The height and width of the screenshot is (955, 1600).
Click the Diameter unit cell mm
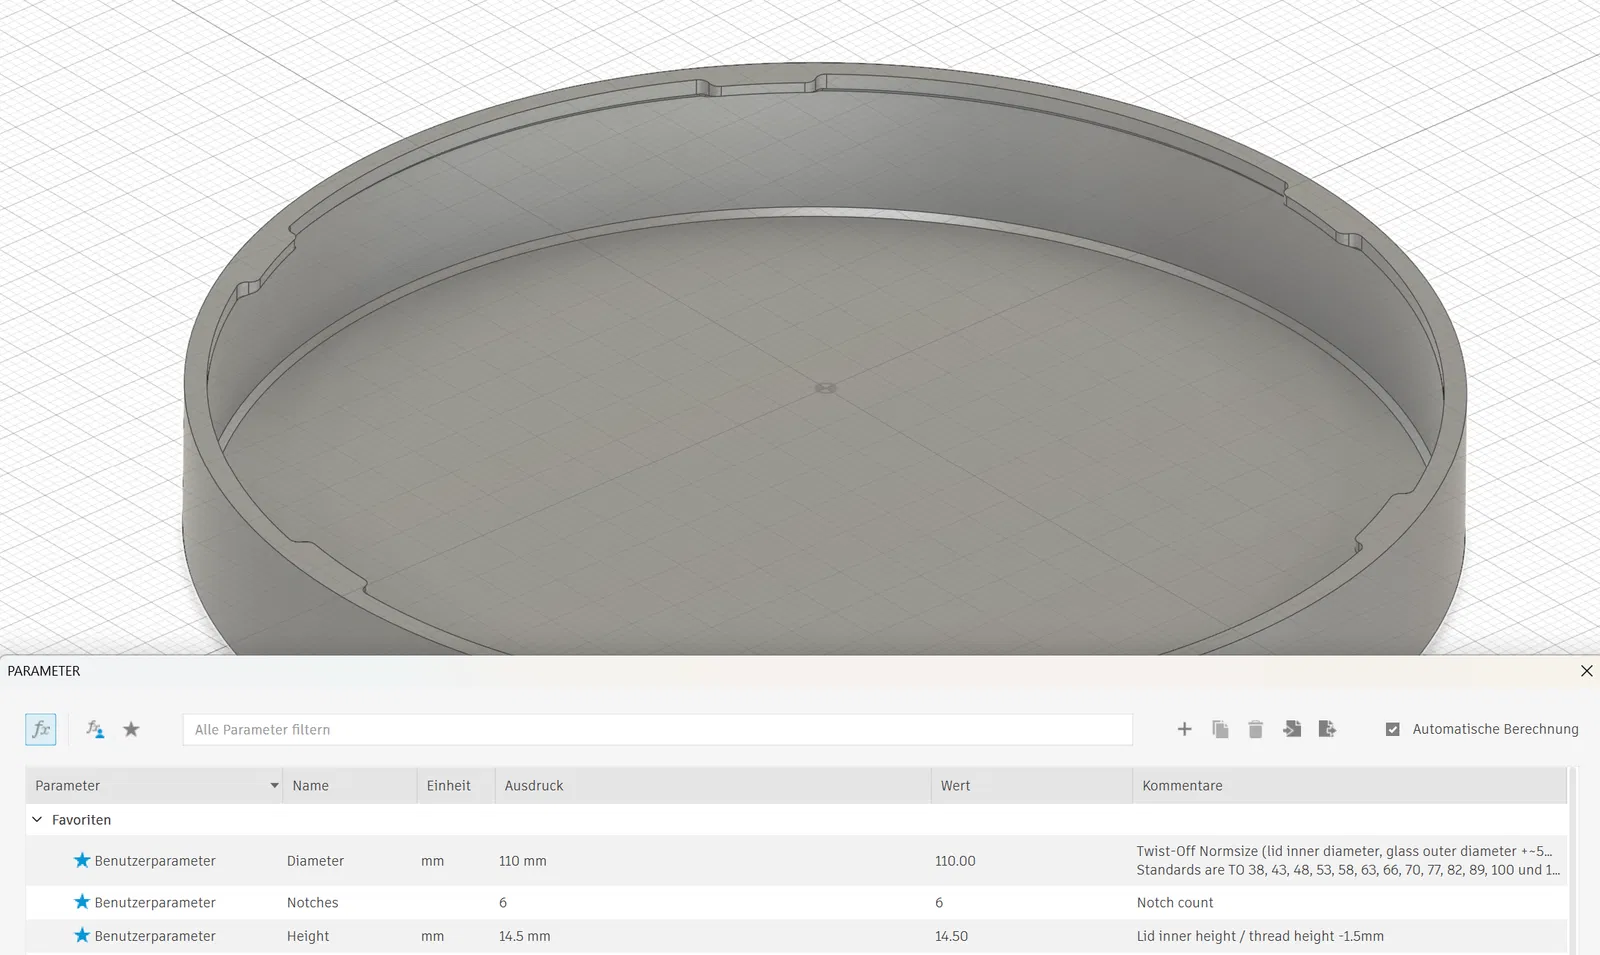[432, 861]
